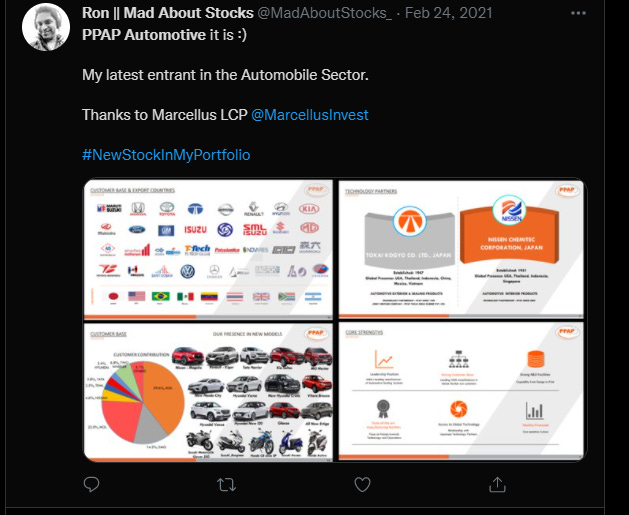Click Ron's profile avatar picture

click(x=46, y=27)
